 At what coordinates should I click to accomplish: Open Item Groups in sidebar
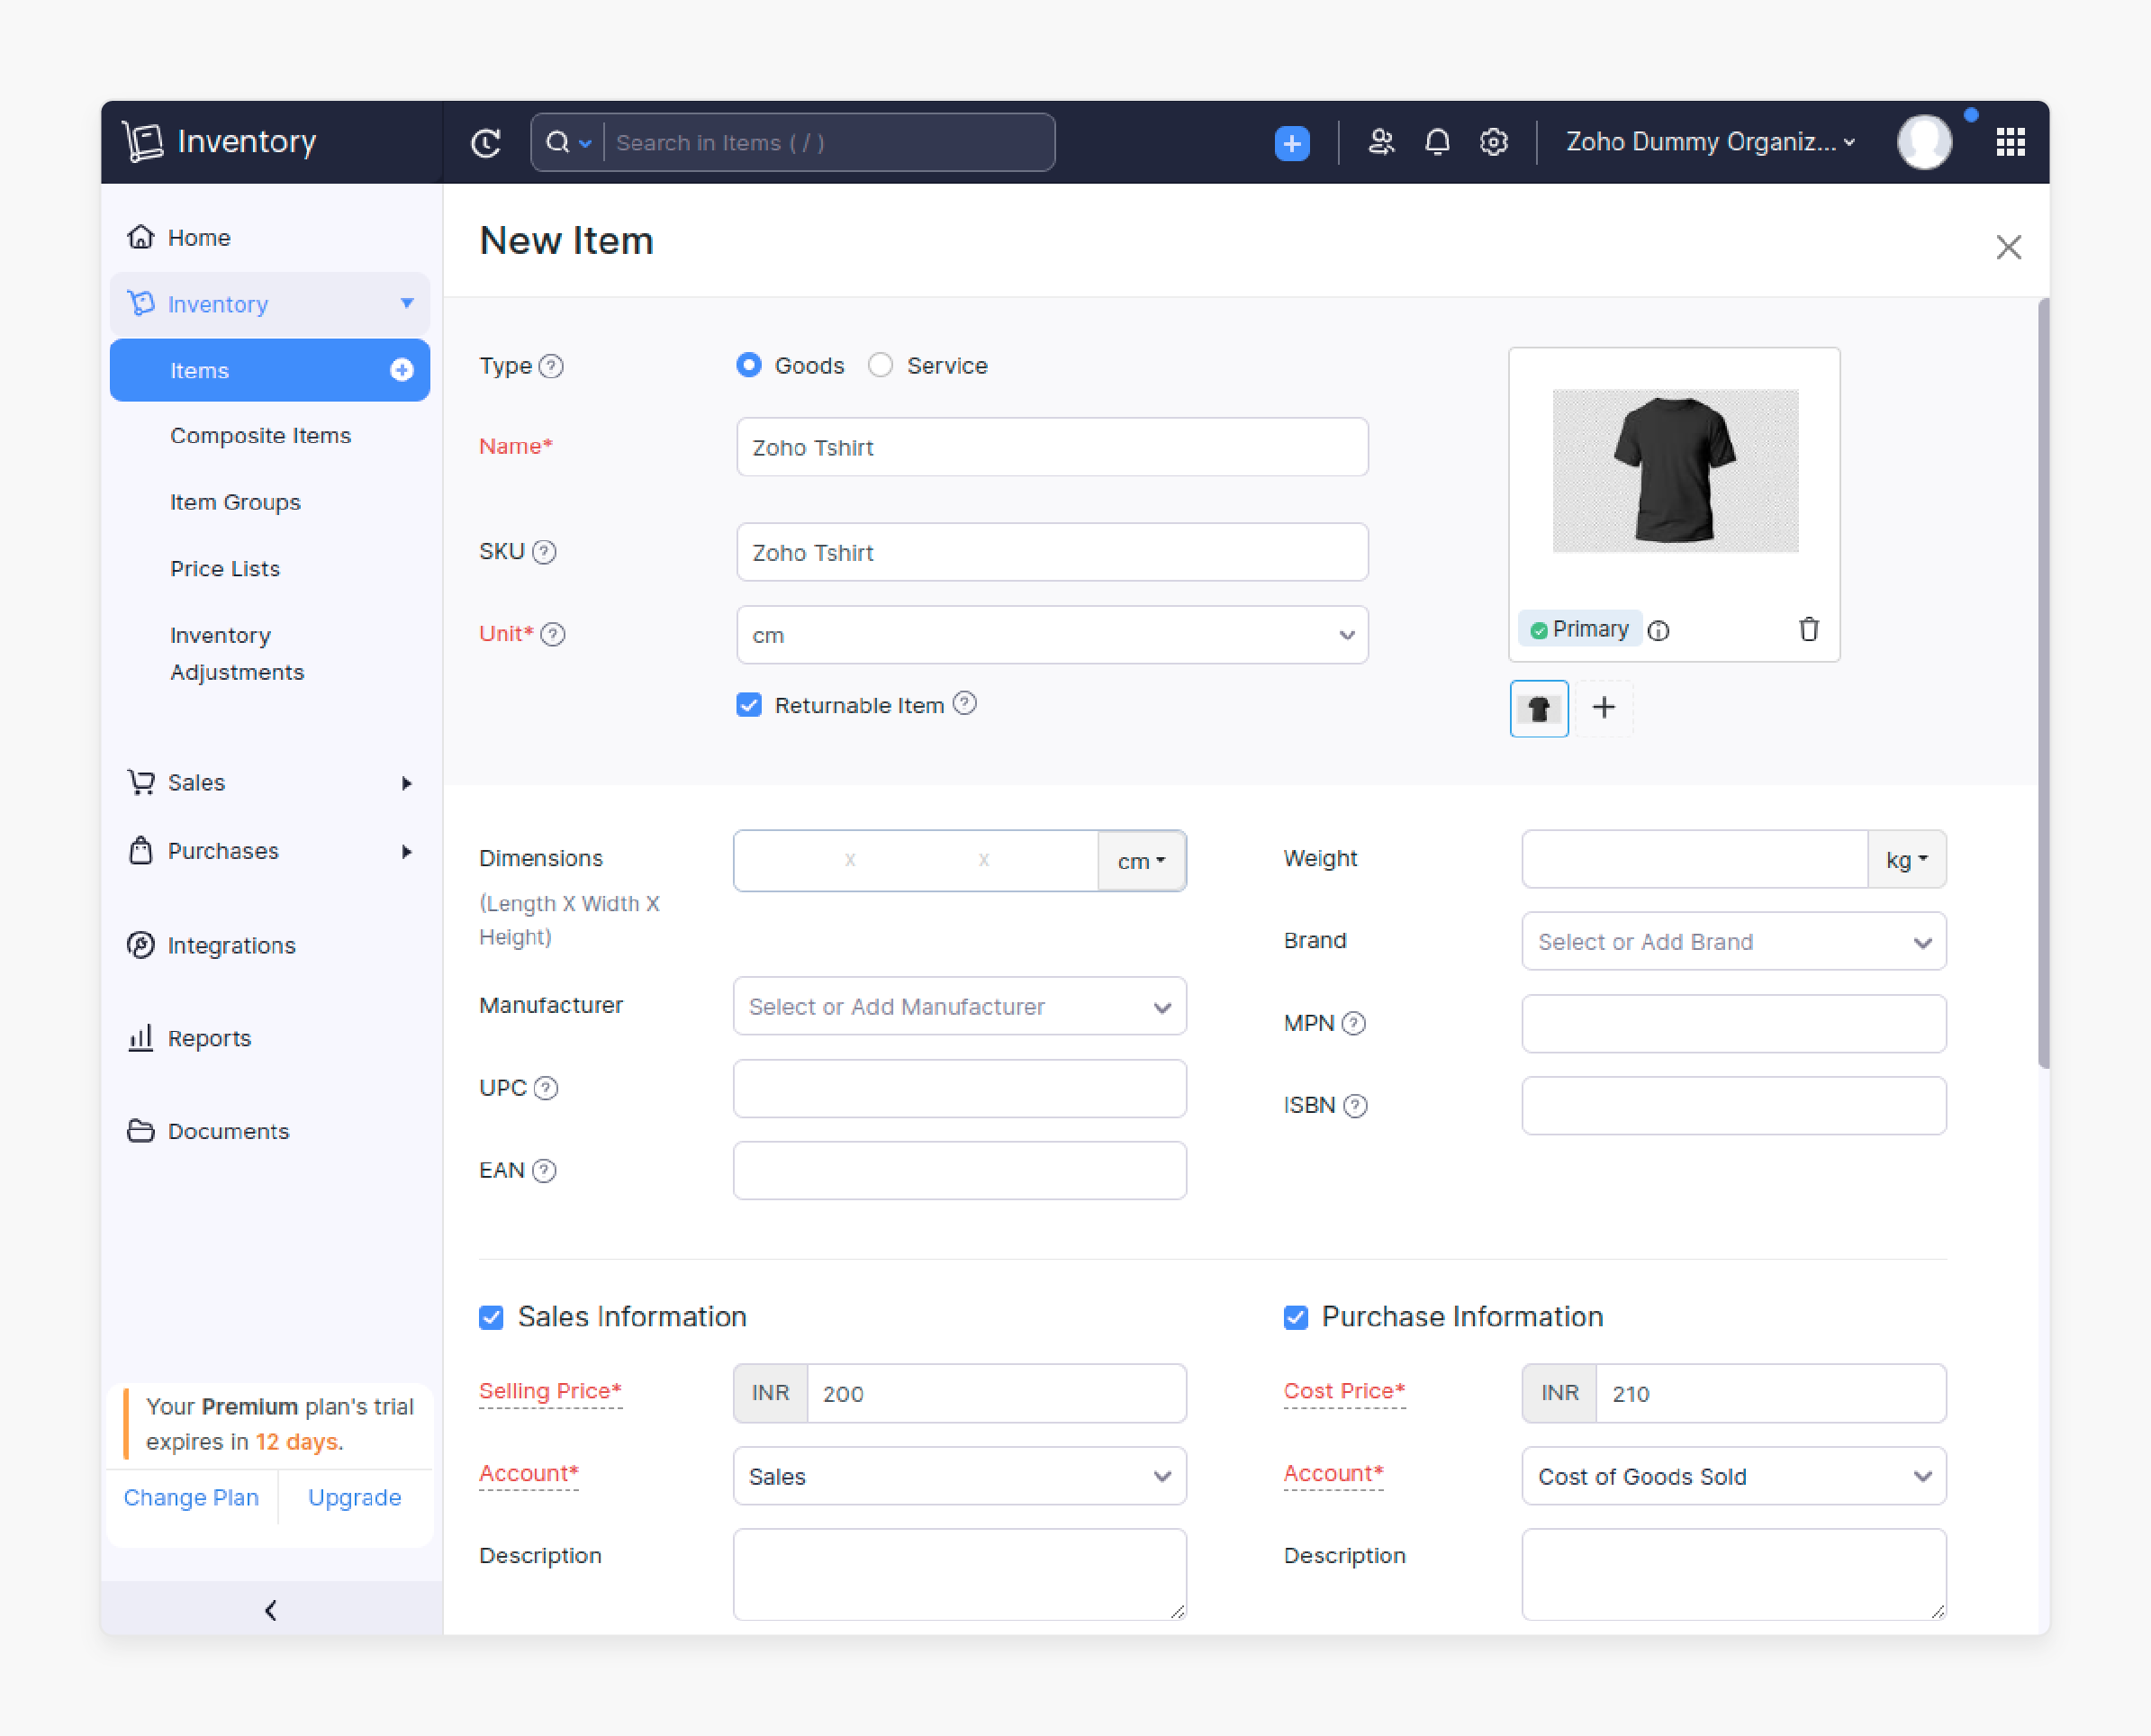235,502
